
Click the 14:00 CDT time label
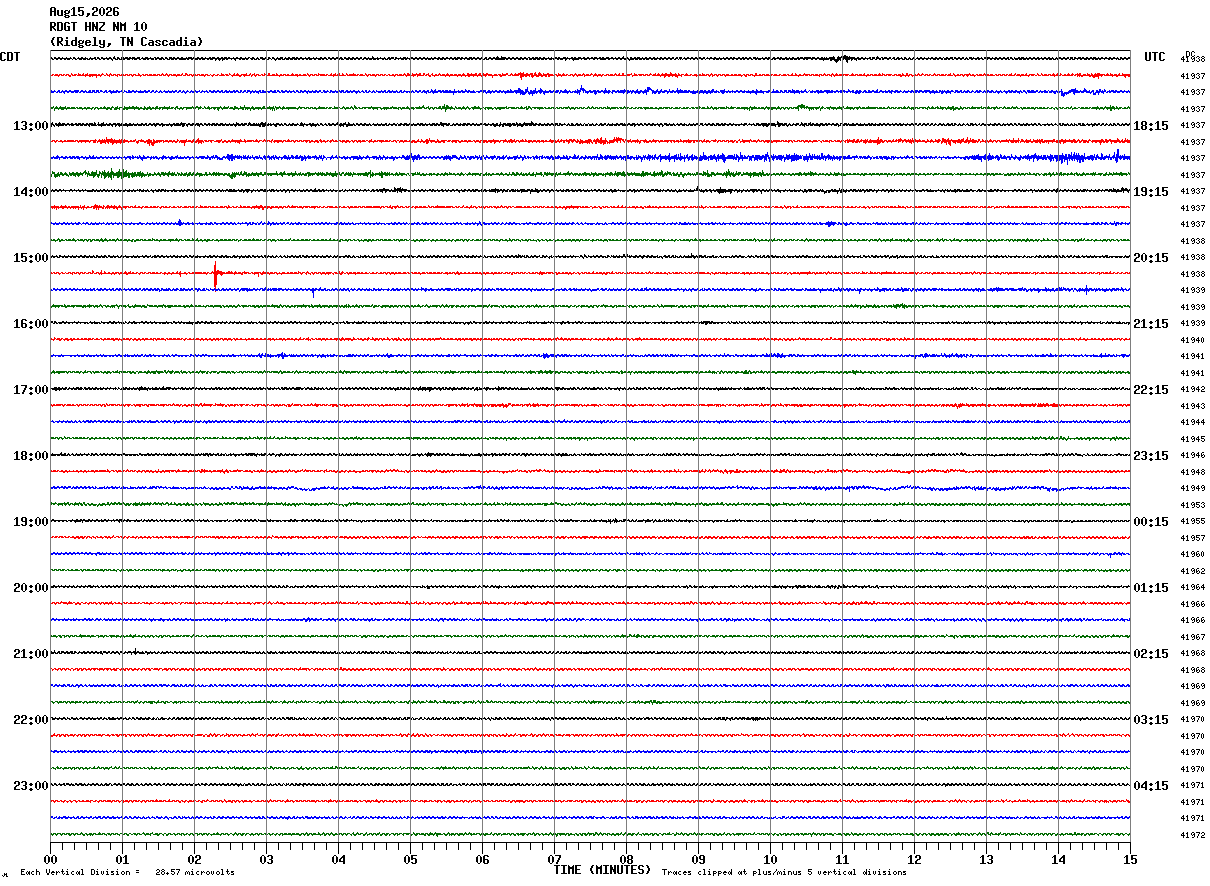click(31, 192)
